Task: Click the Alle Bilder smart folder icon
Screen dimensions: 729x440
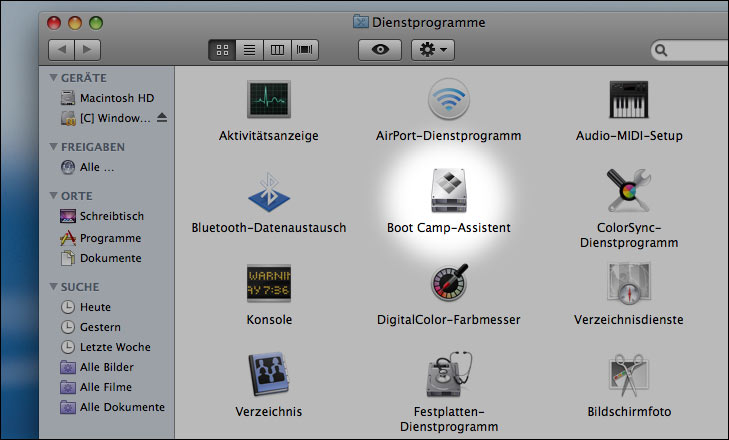Action: [68, 367]
